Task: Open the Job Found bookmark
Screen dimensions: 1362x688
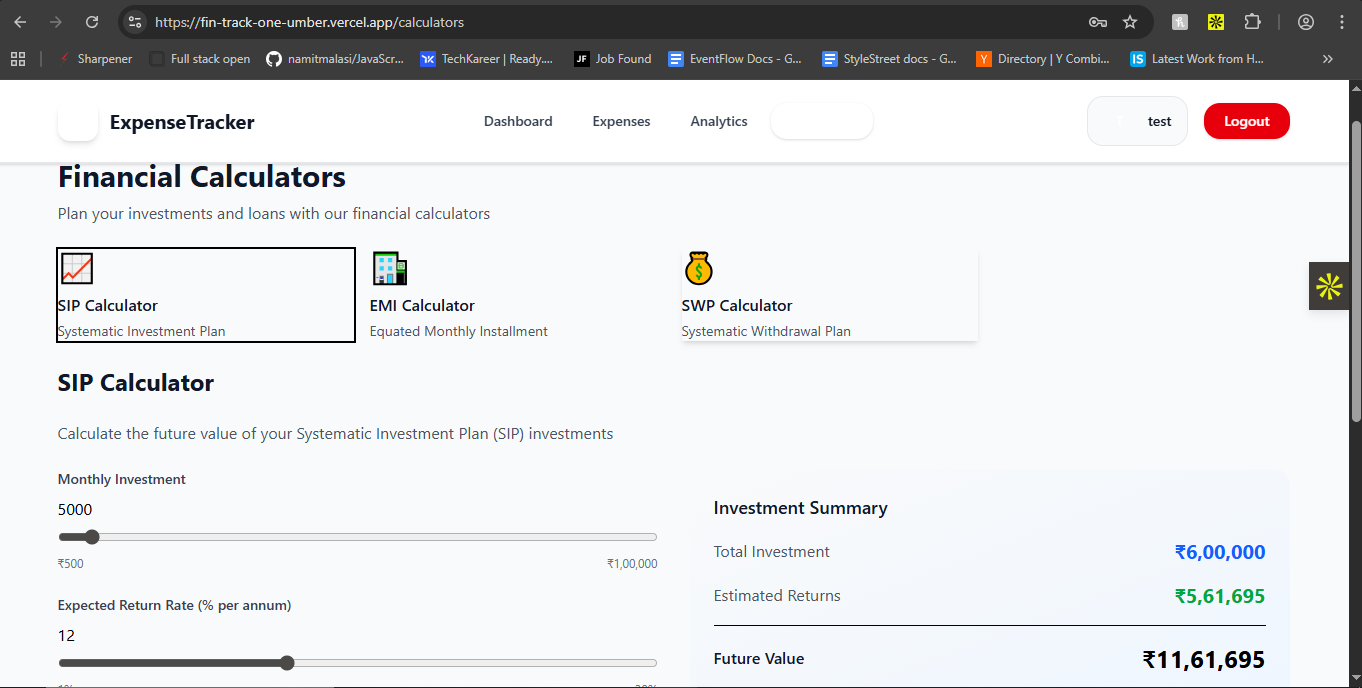Action: pyautogui.click(x=612, y=59)
